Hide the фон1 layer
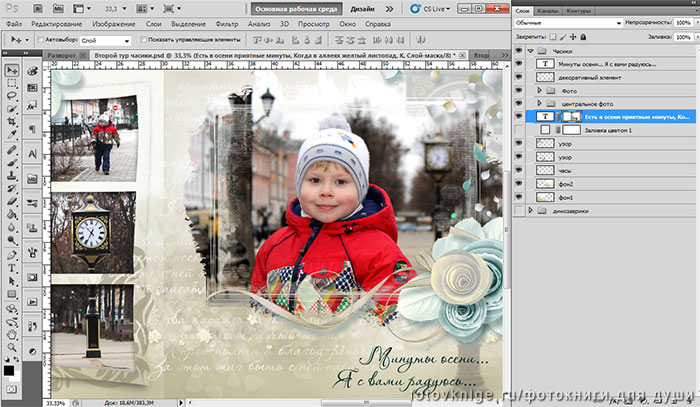 click(518, 197)
